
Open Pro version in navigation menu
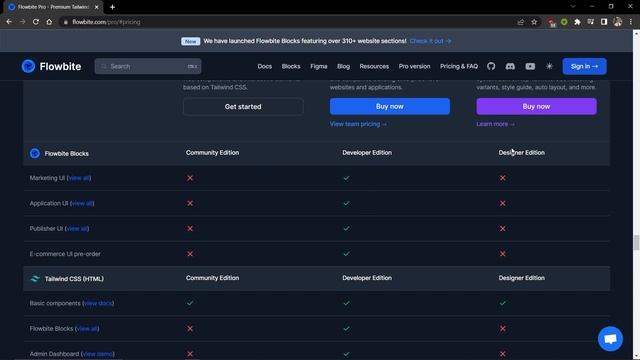(414, 66)
